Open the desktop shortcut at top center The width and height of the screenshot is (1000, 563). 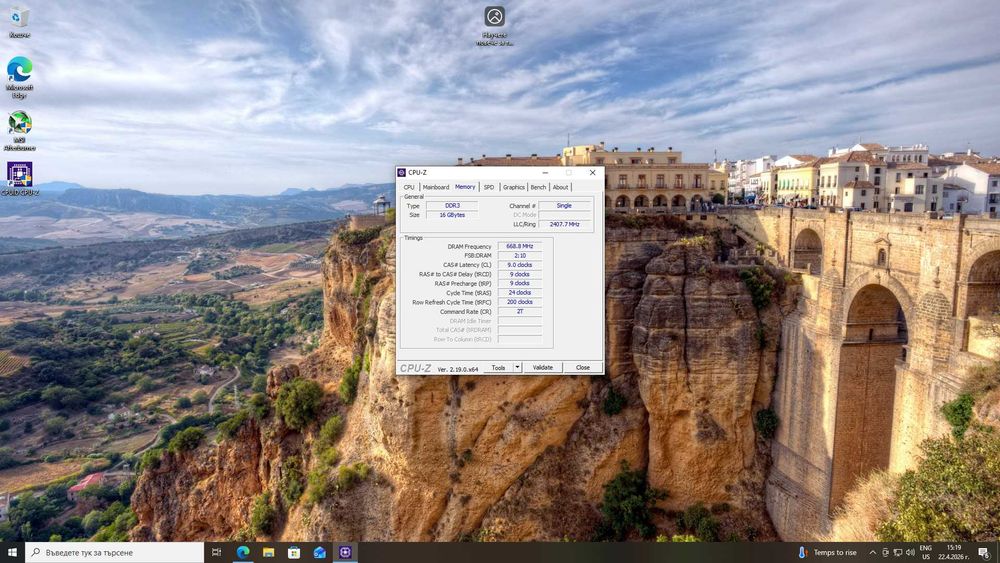click(x=494, y=26)
